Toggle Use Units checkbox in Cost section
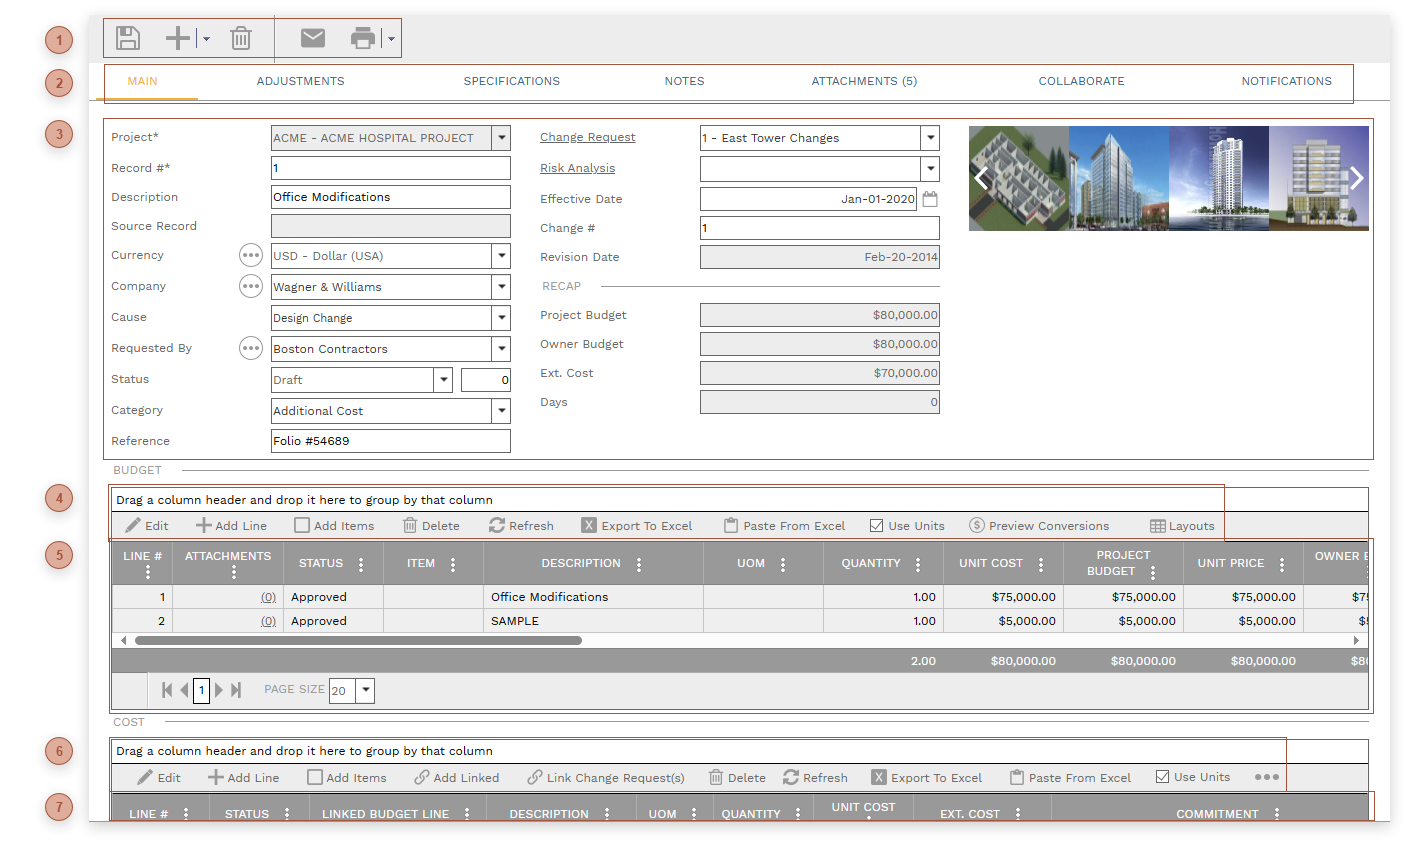The width and height of the screenshot is (1409, 846). click(1162, 777)
